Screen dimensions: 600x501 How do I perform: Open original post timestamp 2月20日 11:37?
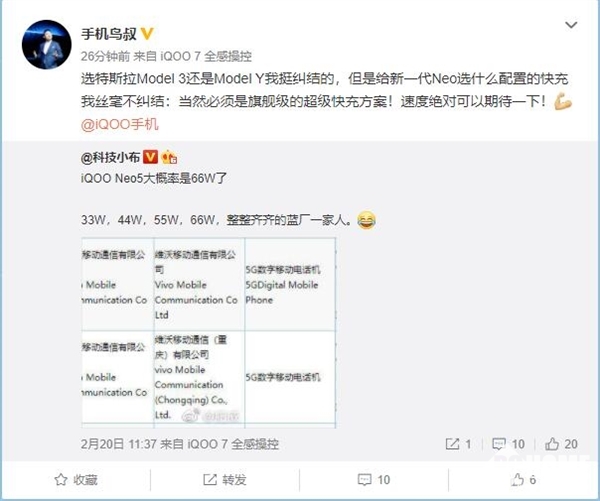(119, 444)
